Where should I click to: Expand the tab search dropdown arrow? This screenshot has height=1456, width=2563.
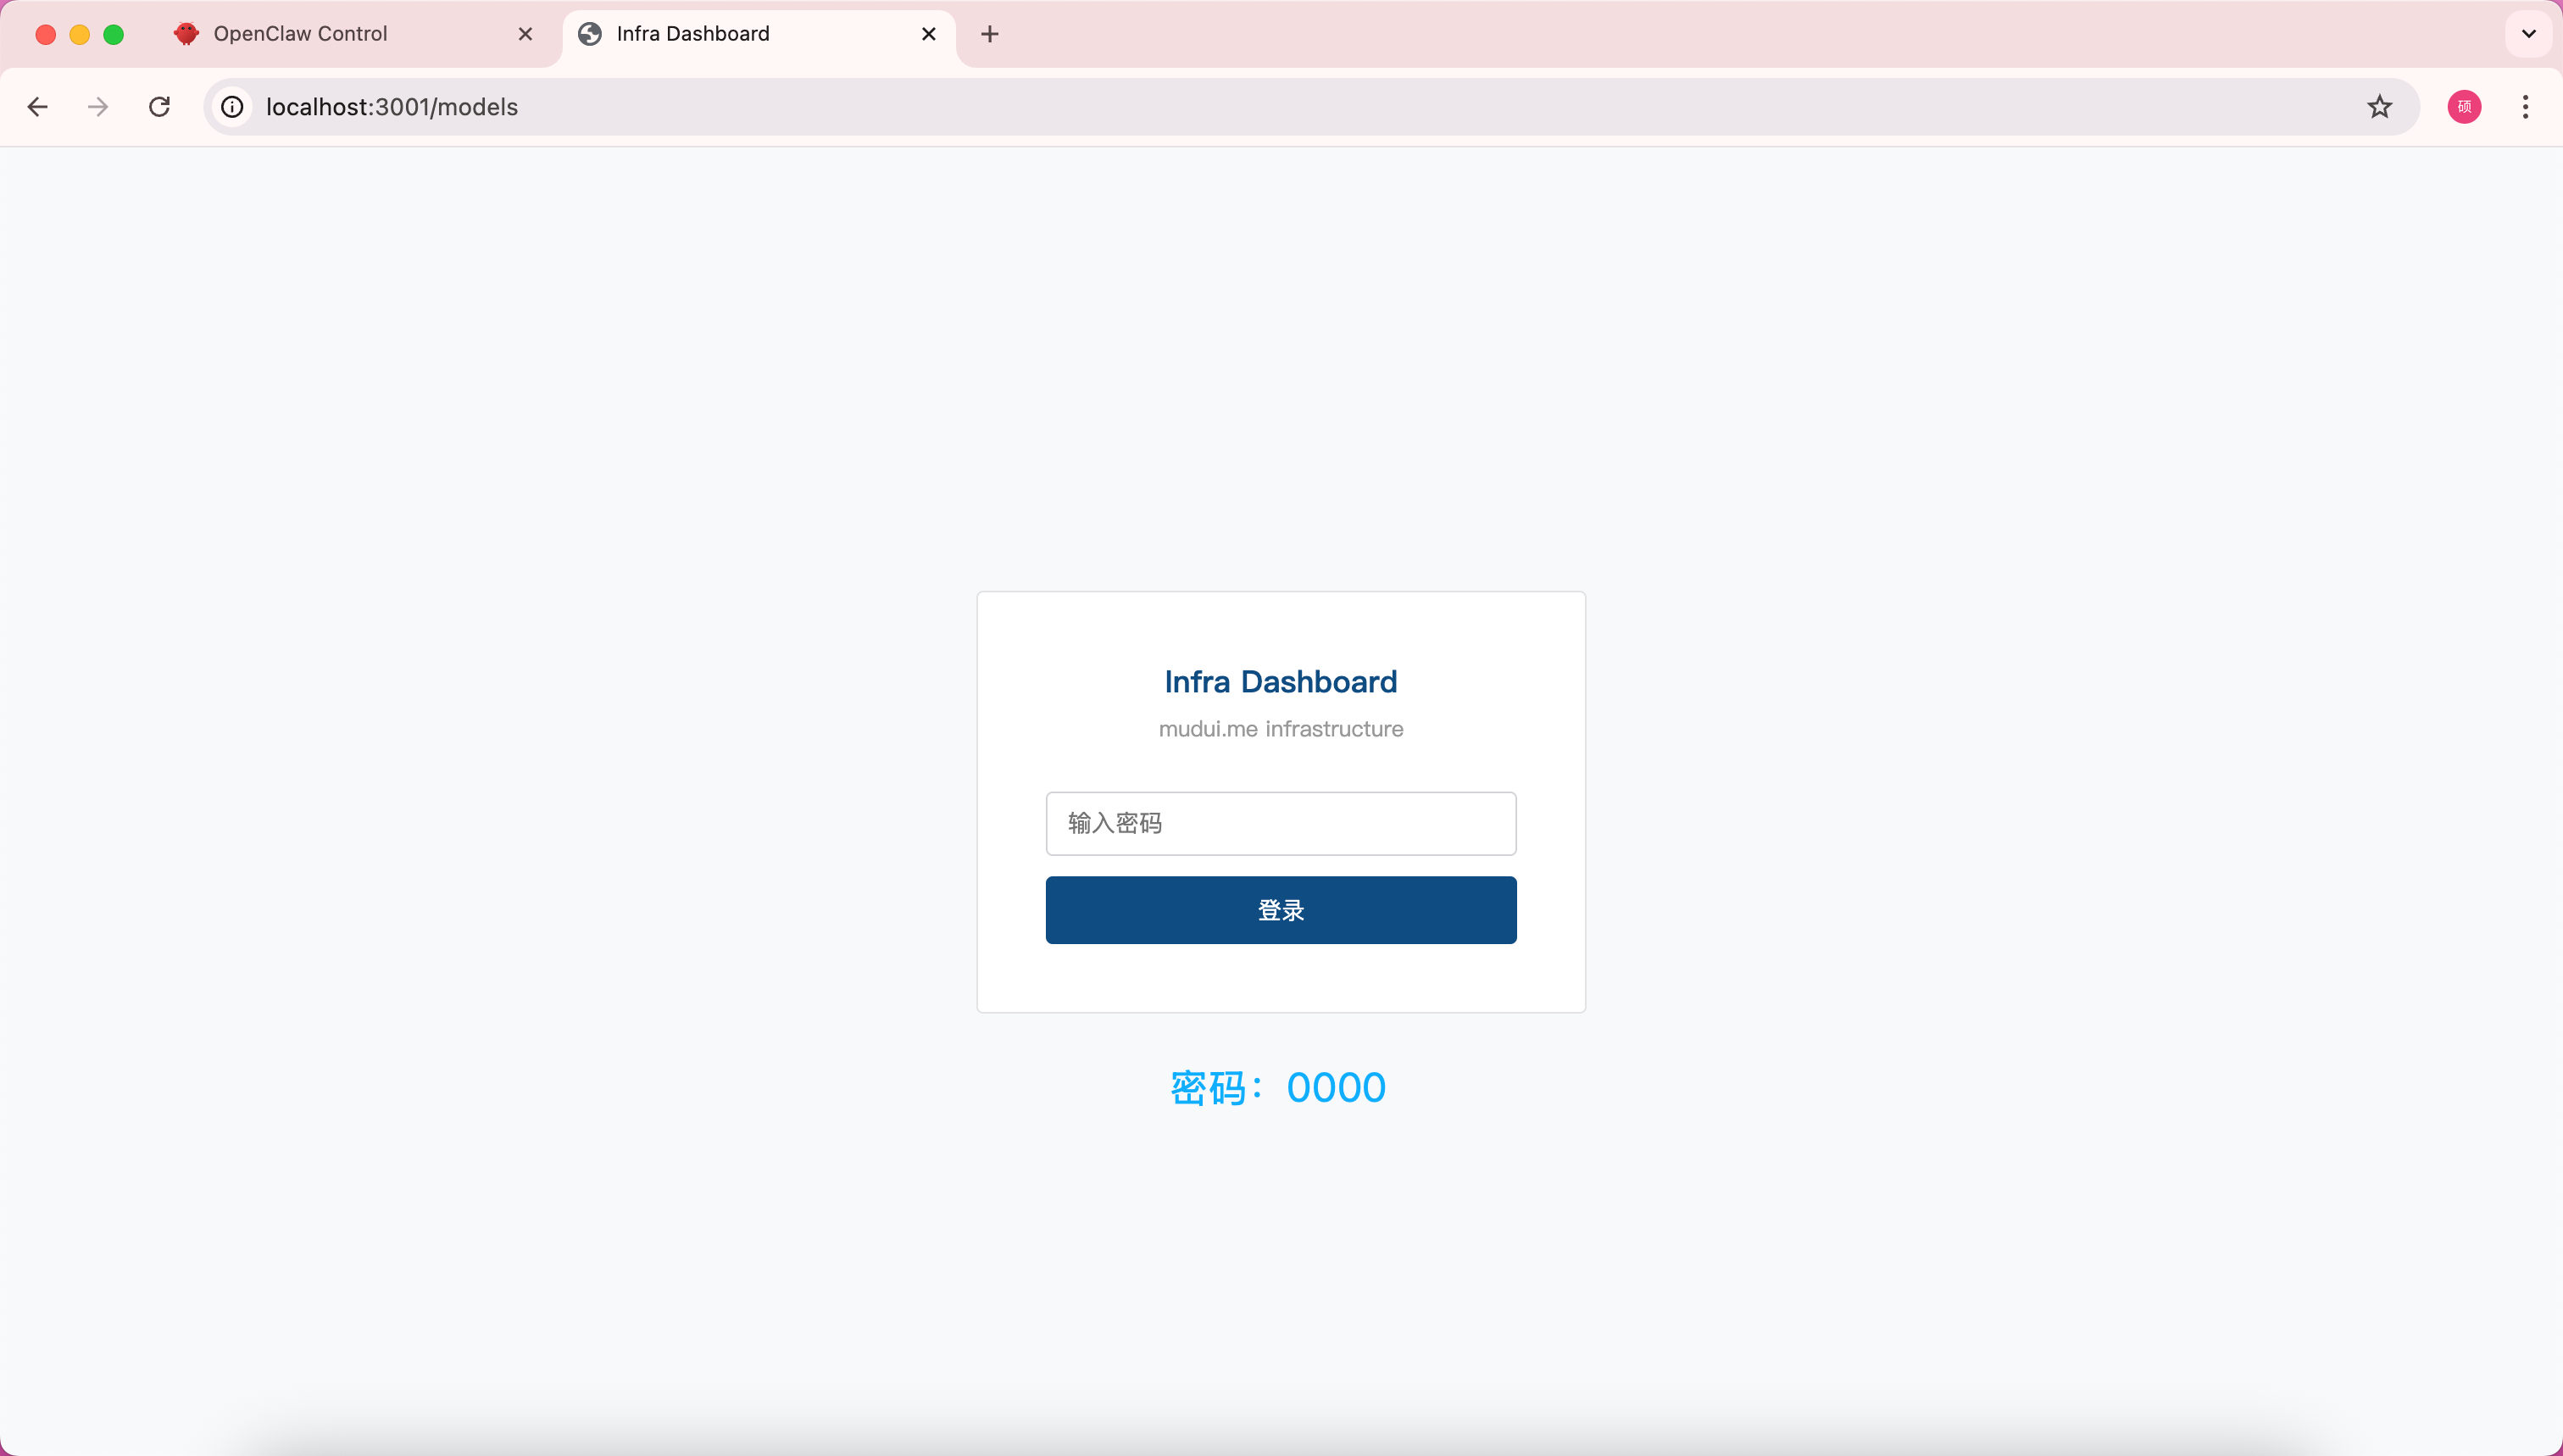coord(2528,34)
